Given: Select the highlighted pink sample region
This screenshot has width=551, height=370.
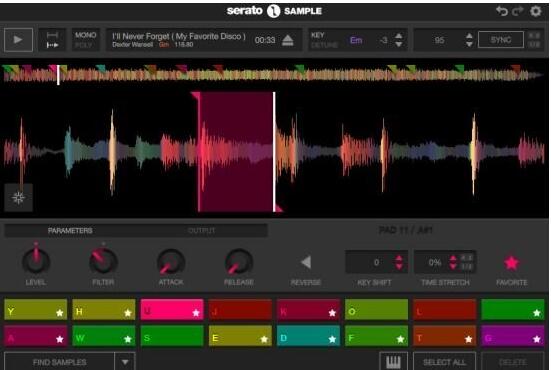Looking at the screenshot, I should click(236, 152).
